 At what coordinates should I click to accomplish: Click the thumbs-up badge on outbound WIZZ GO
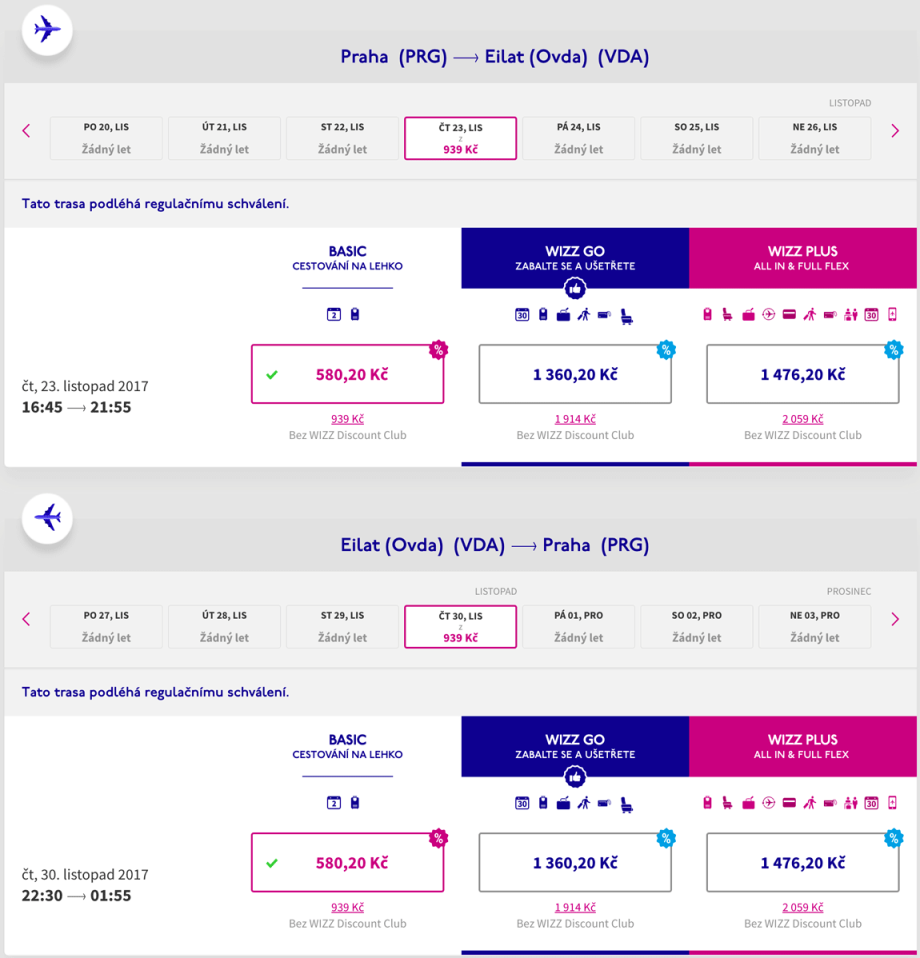pos(575,289)
